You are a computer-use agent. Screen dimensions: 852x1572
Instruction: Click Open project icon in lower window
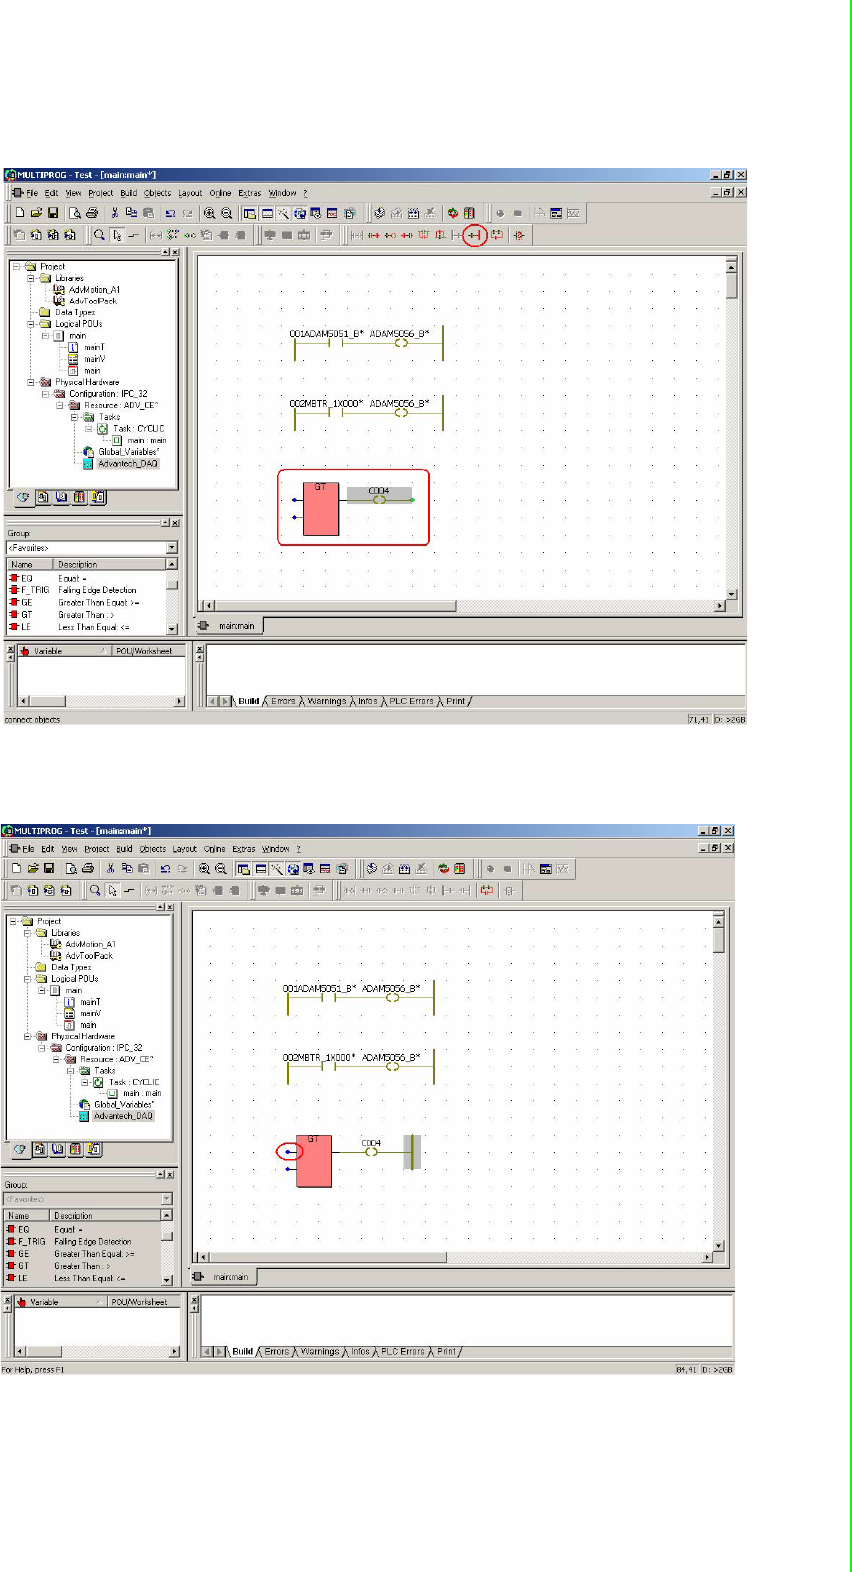[x=32, y=869]
